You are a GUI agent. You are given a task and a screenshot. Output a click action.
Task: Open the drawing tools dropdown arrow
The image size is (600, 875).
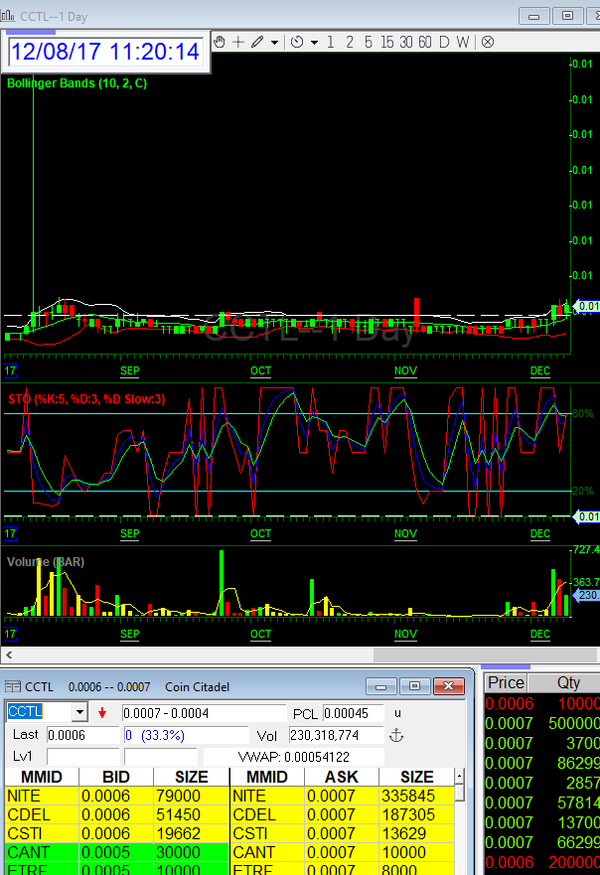pos(274,42)
